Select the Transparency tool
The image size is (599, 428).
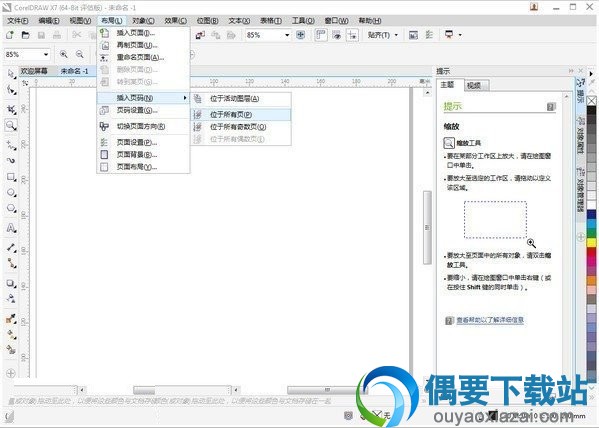tap(11, 298)
